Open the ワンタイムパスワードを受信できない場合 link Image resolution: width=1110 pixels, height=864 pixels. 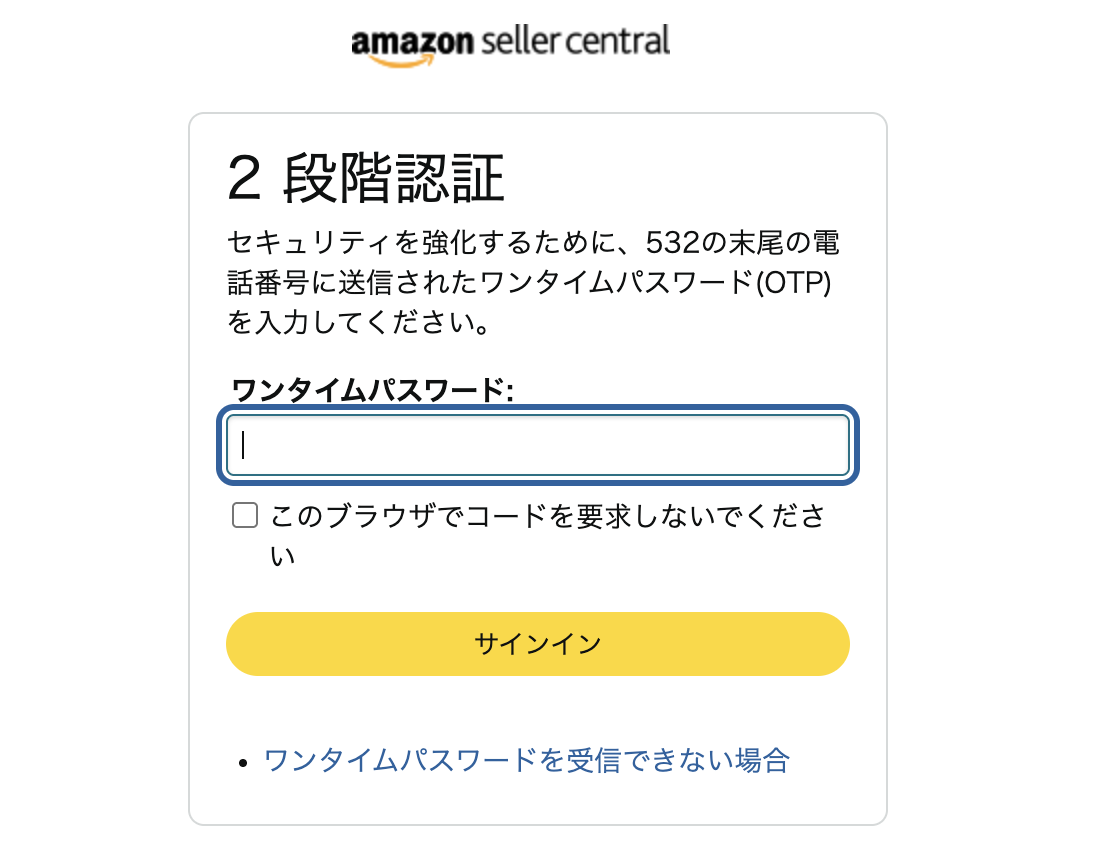tap(526, 761)
